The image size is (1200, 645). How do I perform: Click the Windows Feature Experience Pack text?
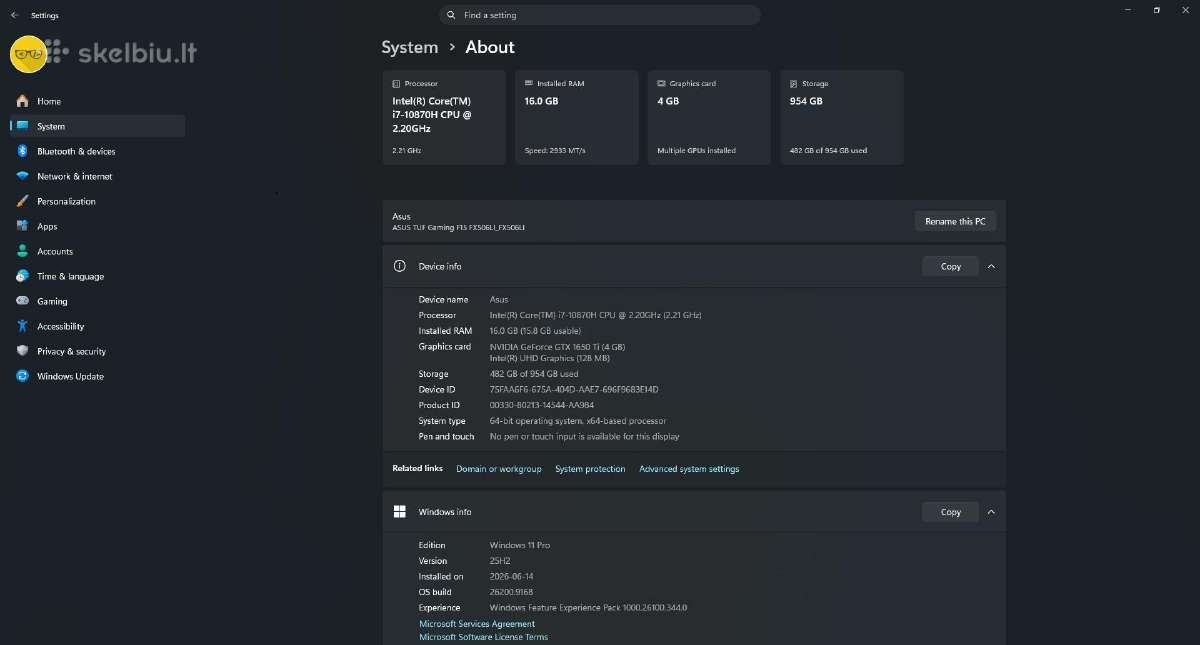[589, 608]
